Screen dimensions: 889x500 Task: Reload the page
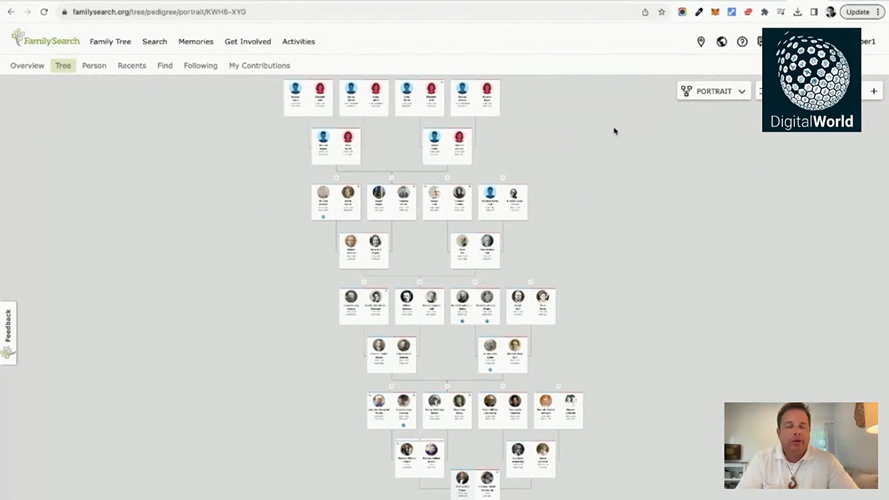click(44, 12)
